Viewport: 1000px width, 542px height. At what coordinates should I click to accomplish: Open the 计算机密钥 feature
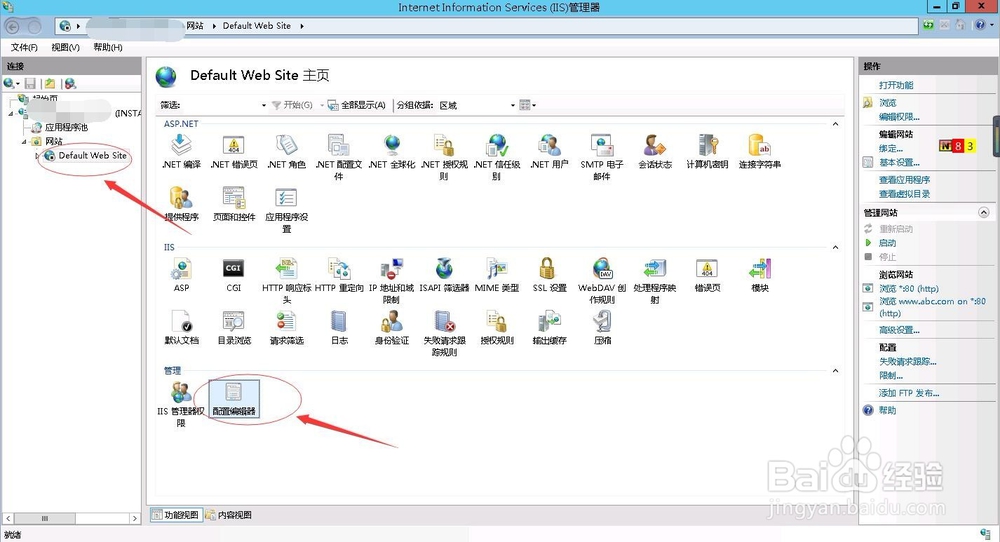(707, 152)
